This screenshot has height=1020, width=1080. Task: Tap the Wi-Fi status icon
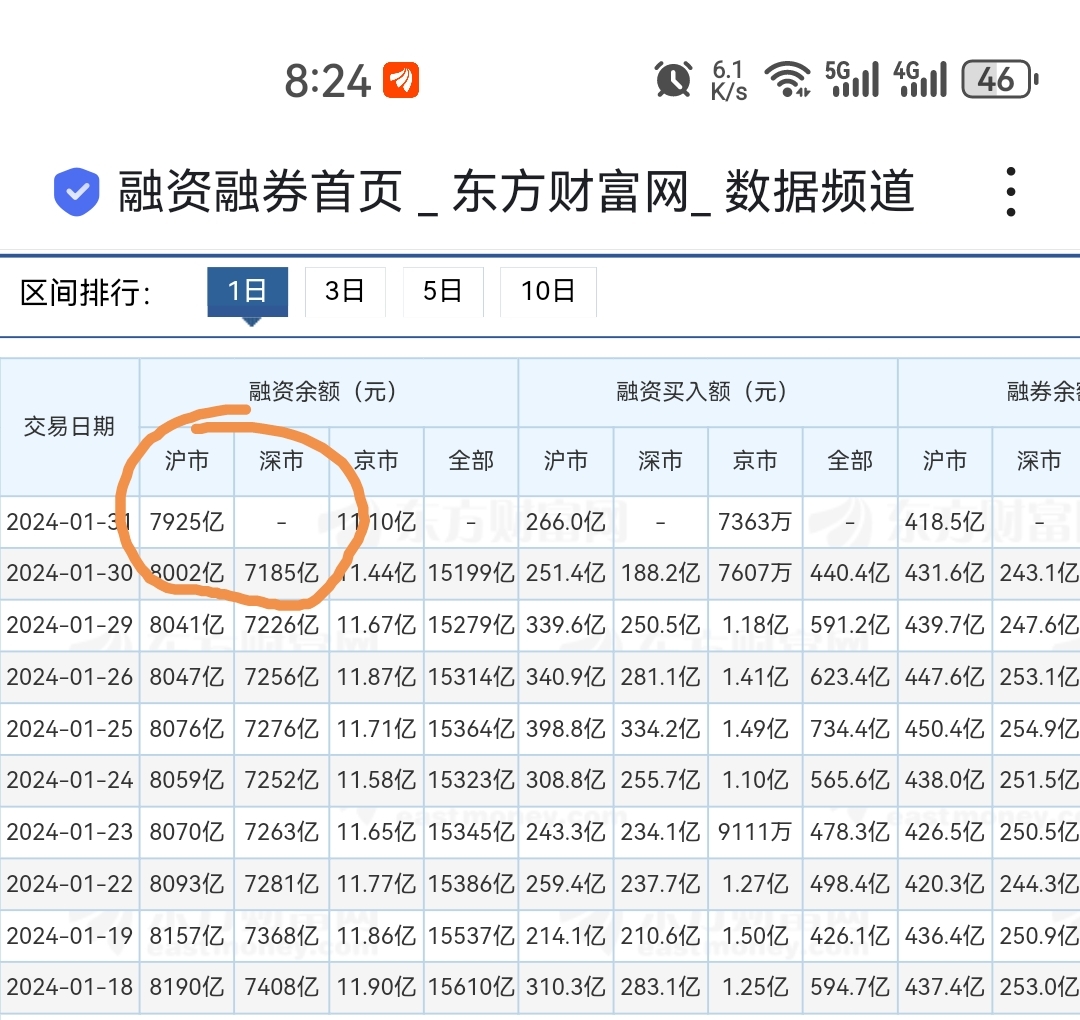click(787, 79)
